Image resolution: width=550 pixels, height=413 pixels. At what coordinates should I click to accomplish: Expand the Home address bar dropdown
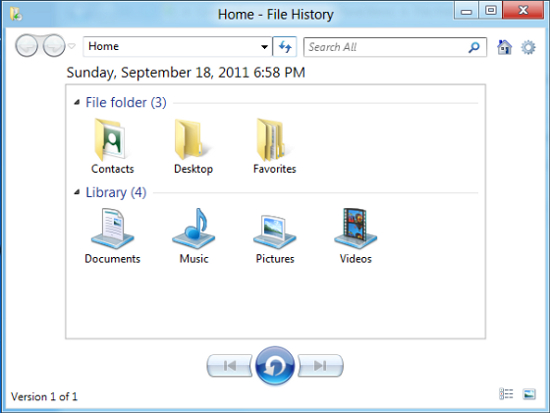pos(264,47)
